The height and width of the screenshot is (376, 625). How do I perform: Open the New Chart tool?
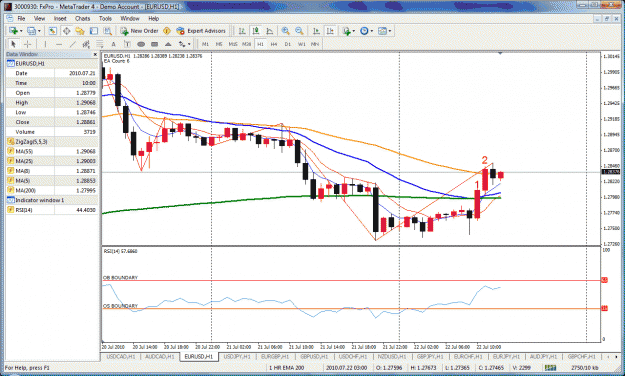click(13, 31)
